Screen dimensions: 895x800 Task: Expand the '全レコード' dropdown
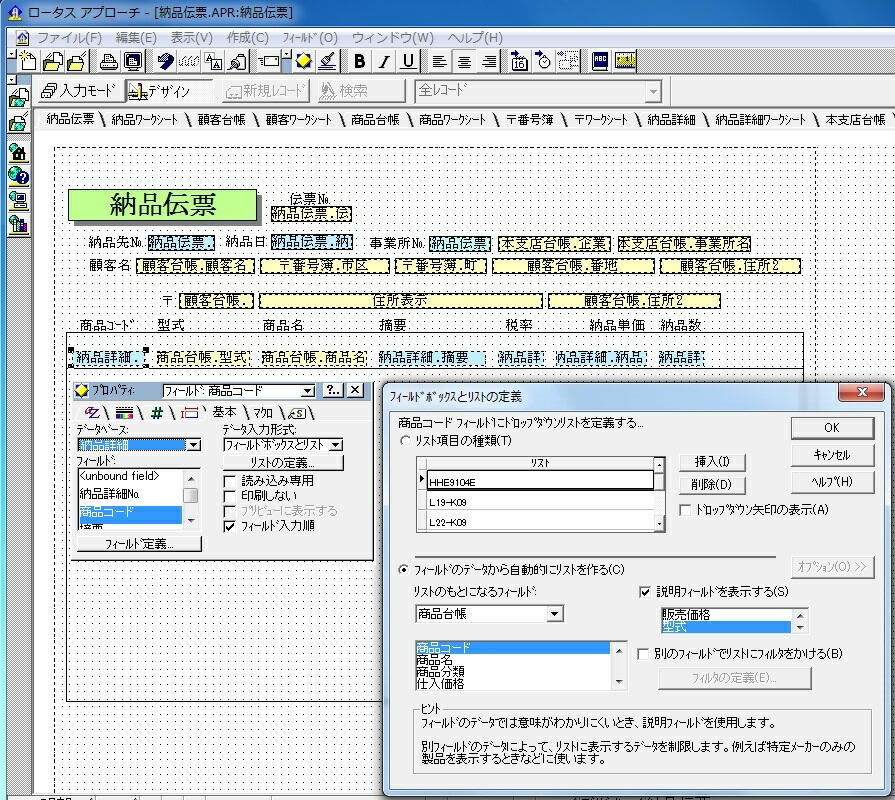(x=653, y=91)
